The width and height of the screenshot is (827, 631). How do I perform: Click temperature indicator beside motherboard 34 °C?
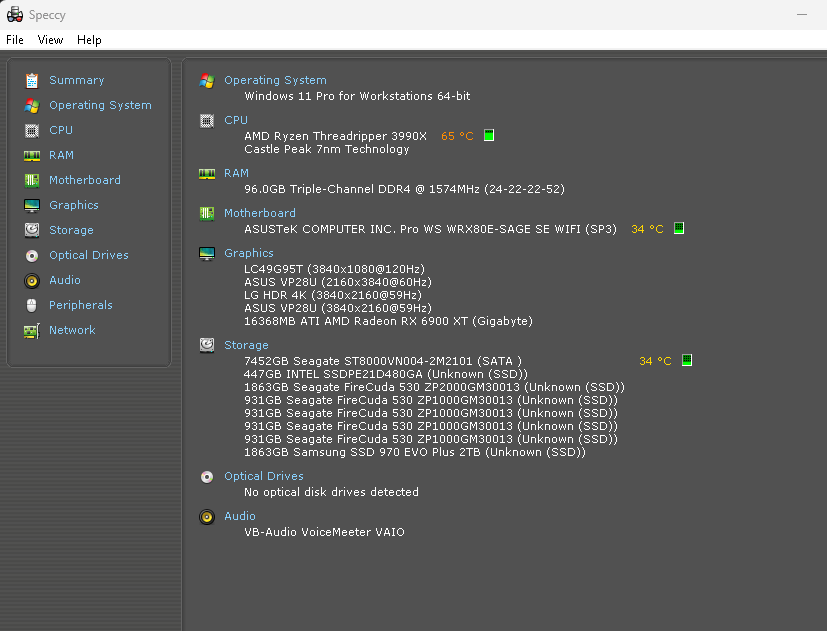point(679,228)
